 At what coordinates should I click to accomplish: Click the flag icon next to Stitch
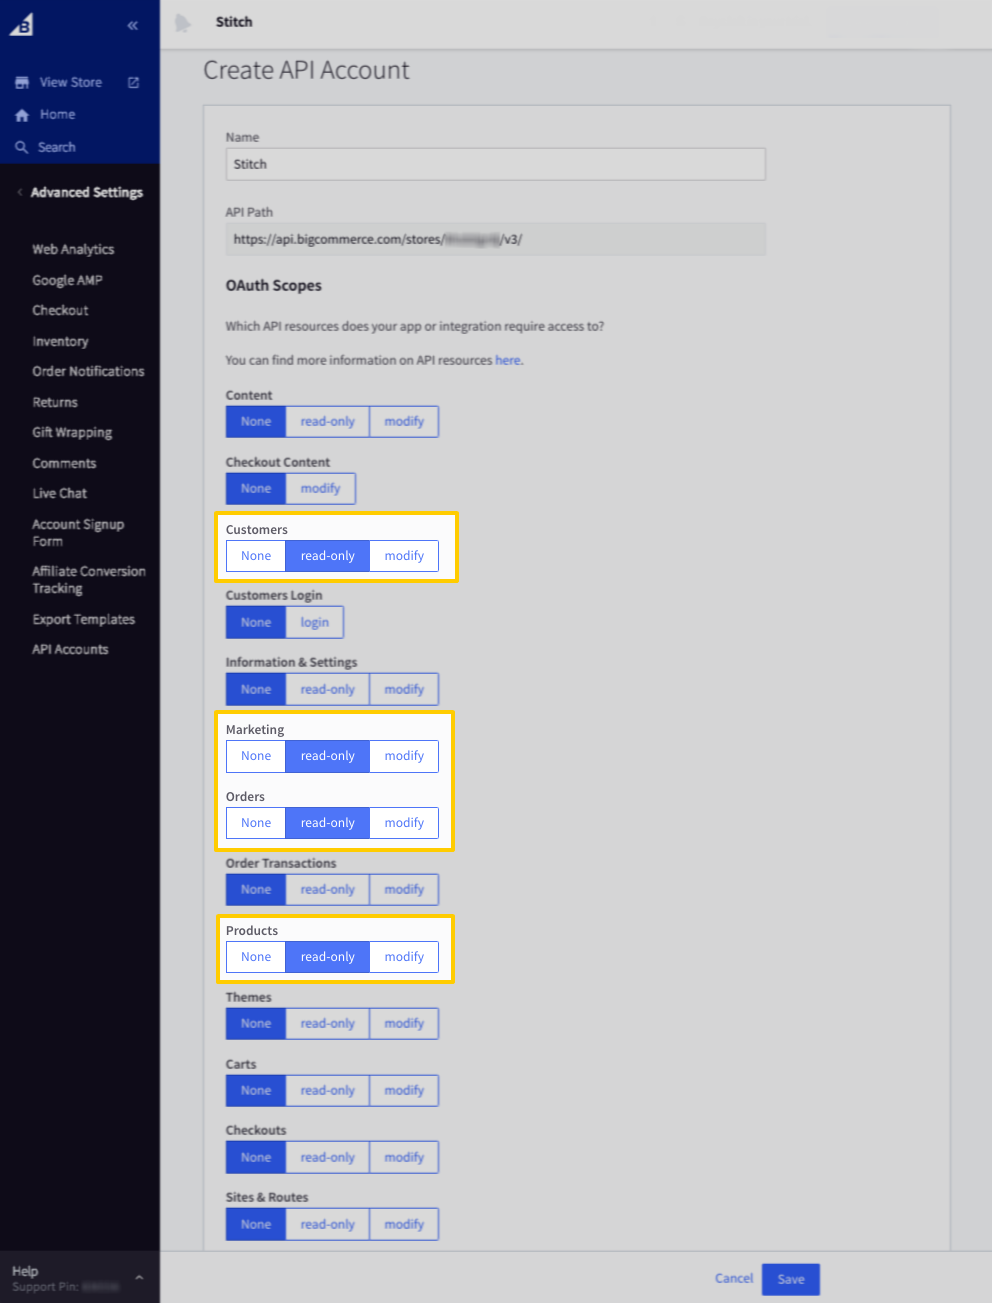(x=184, y=22)
